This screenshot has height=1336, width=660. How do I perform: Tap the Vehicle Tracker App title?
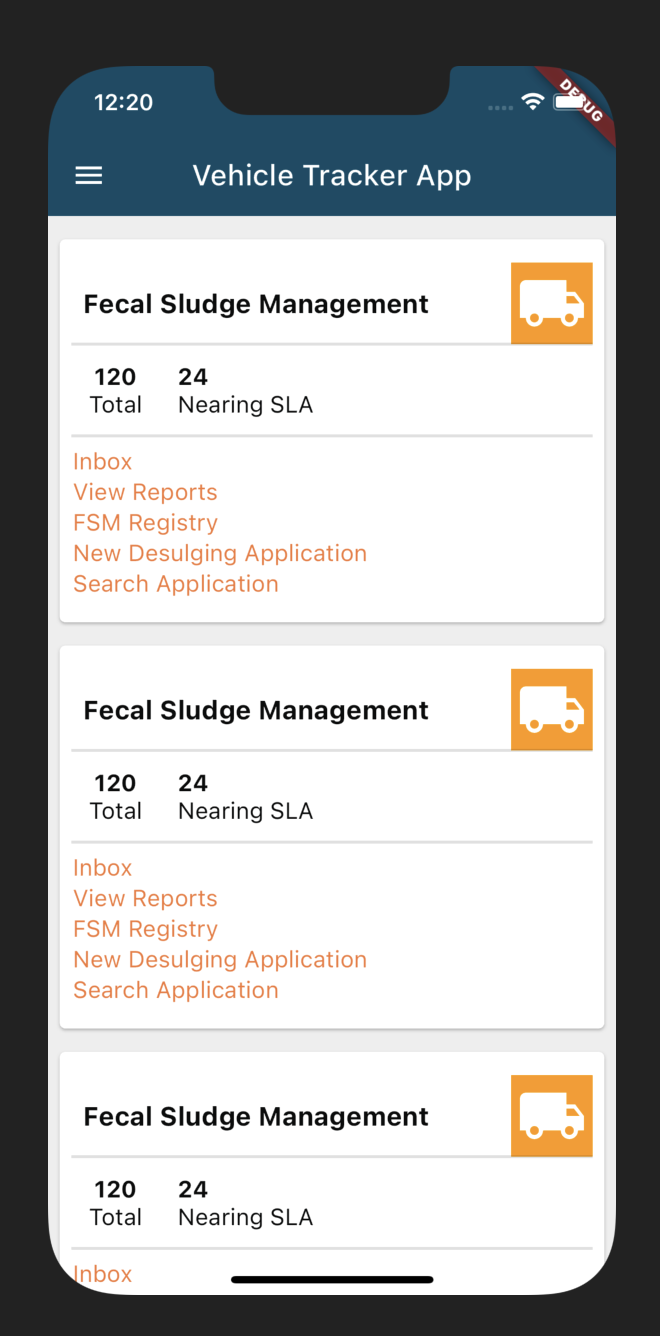[x=332, y=176]
